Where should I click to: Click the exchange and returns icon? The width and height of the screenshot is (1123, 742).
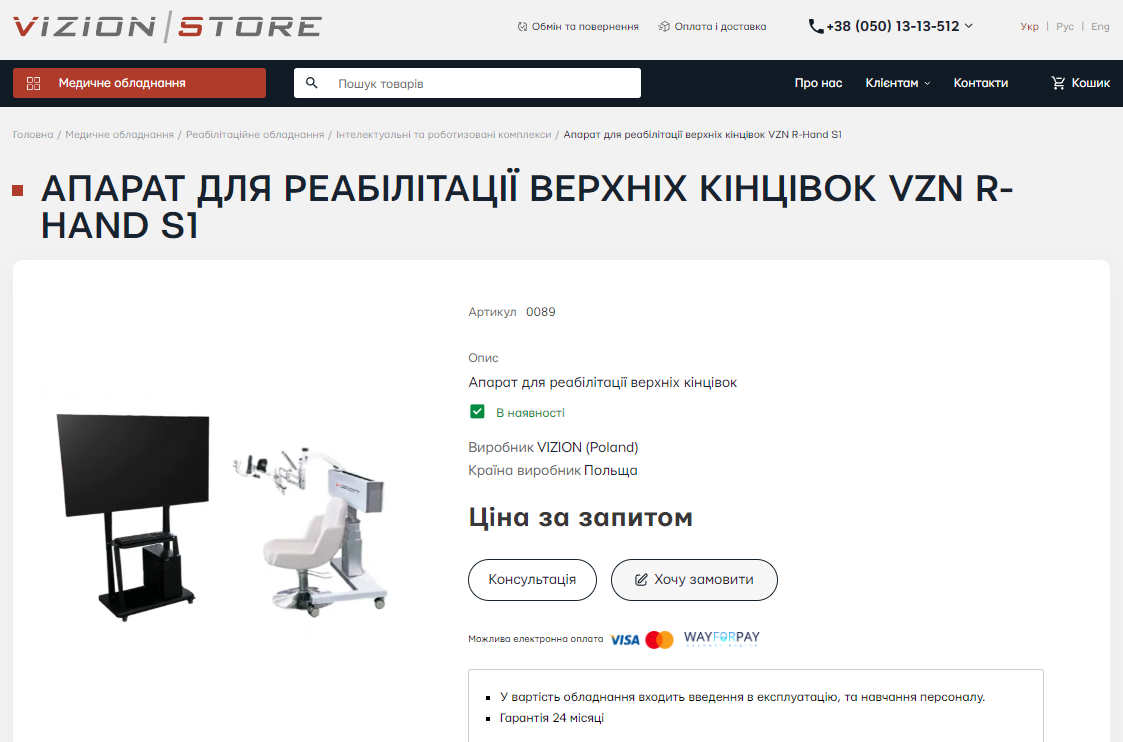click(x=522, y=26)
